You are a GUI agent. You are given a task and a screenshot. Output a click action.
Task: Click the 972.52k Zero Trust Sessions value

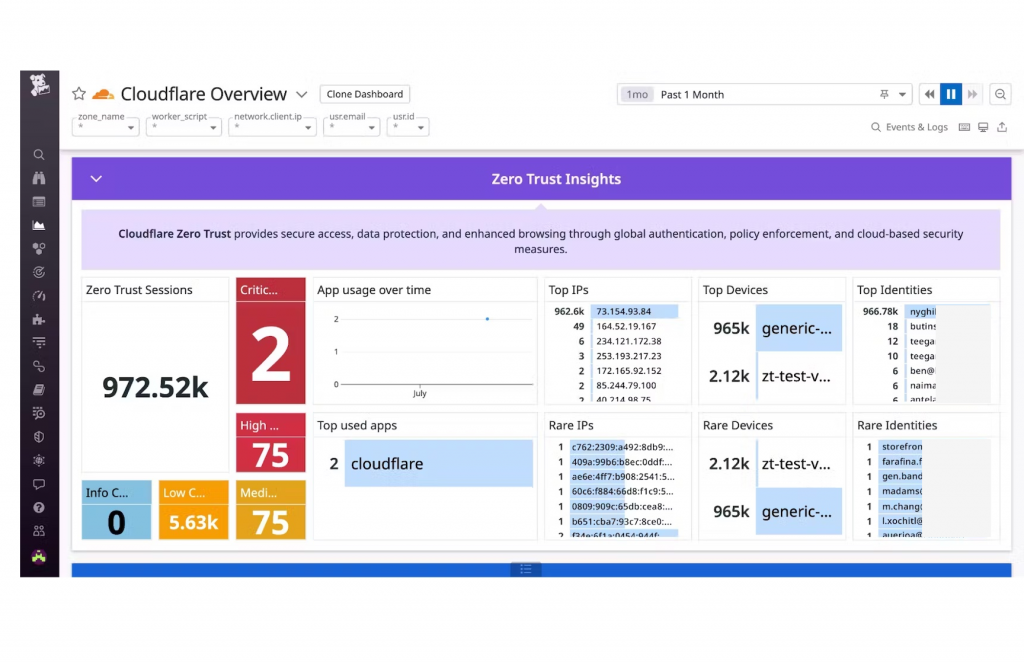[x=155, y=387]
